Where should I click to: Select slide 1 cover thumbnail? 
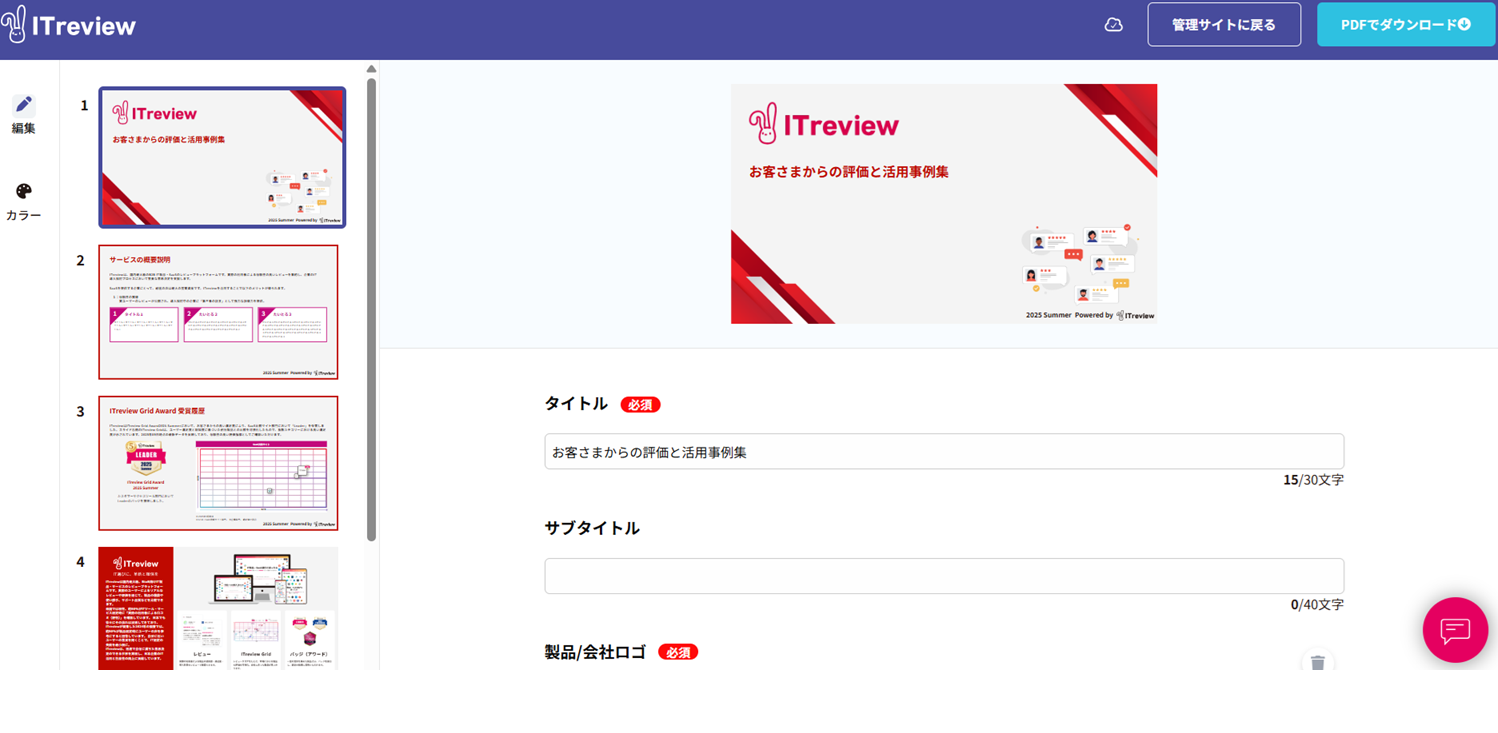222,157
